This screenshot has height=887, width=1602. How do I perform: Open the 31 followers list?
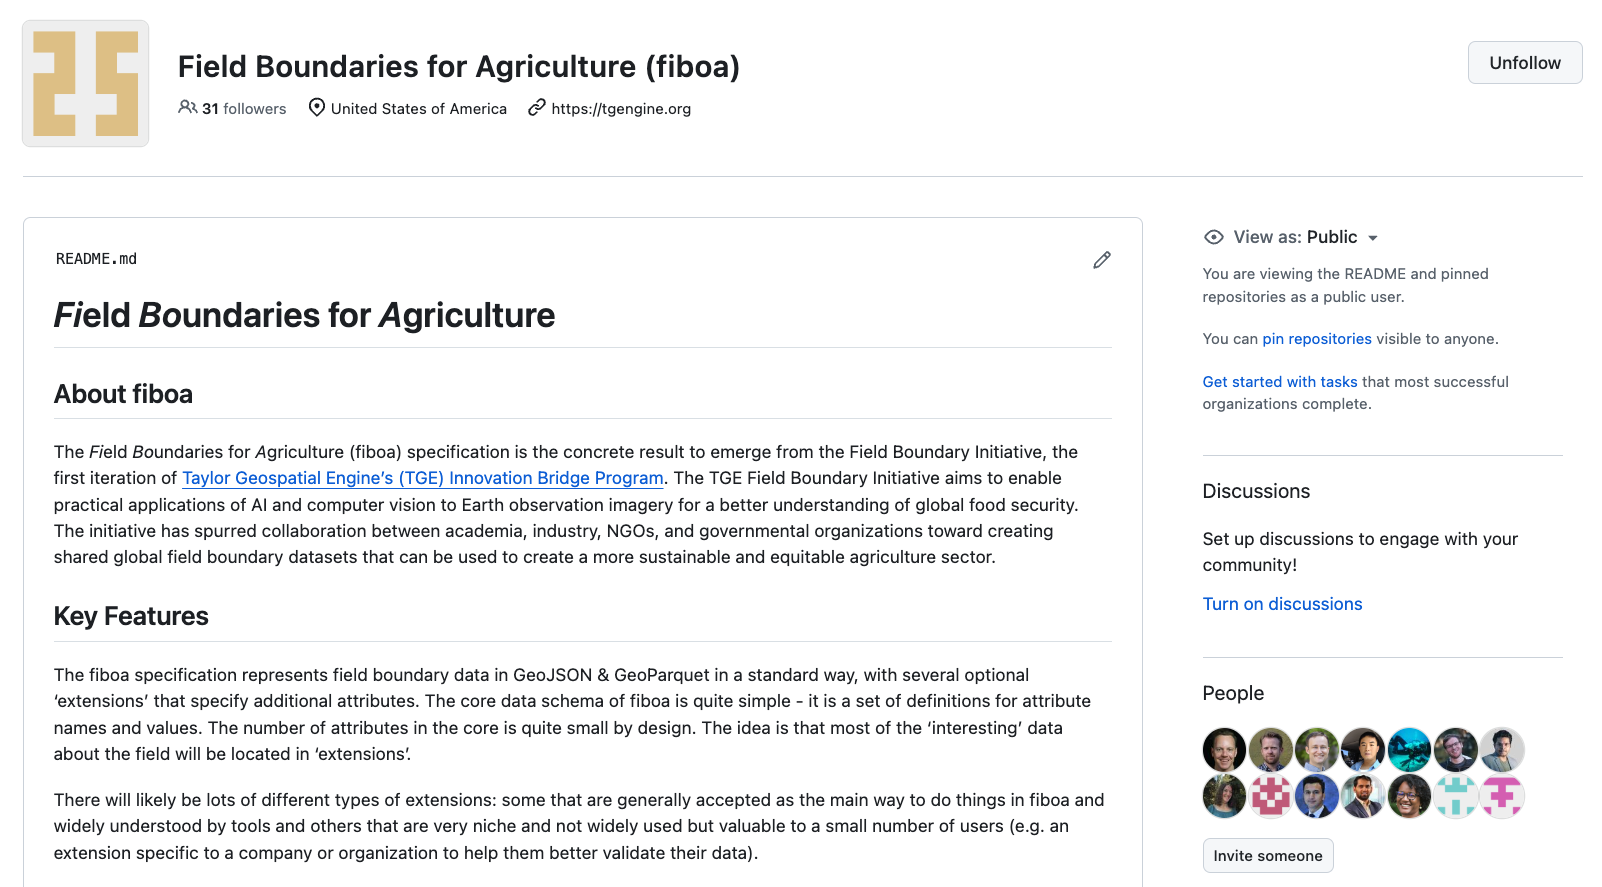click(244, 109)
